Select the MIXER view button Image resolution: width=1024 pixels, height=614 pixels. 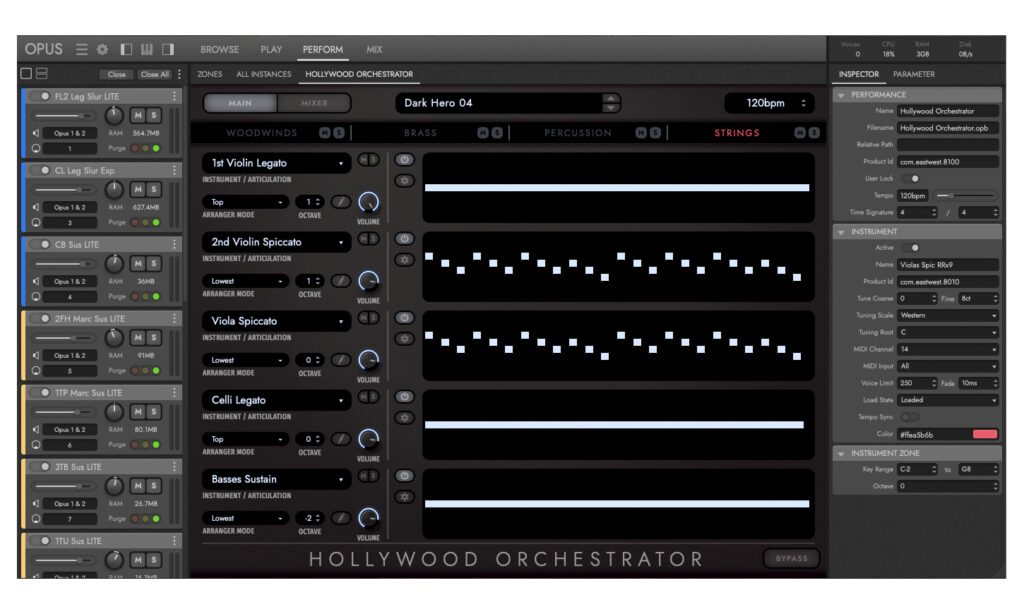(314, 103)
